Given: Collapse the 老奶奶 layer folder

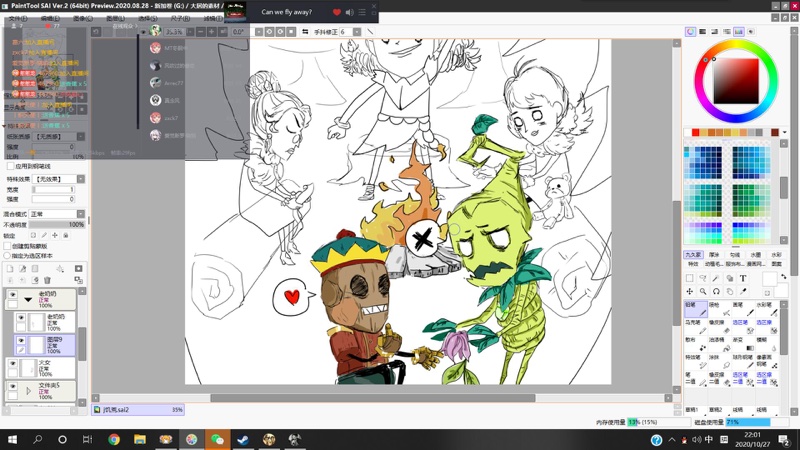Looking at the screenshot, I should point(28,297).
